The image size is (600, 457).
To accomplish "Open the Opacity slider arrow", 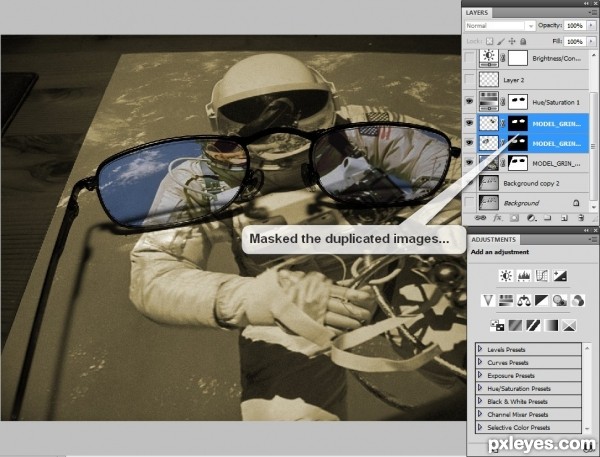I will point(592,25).
